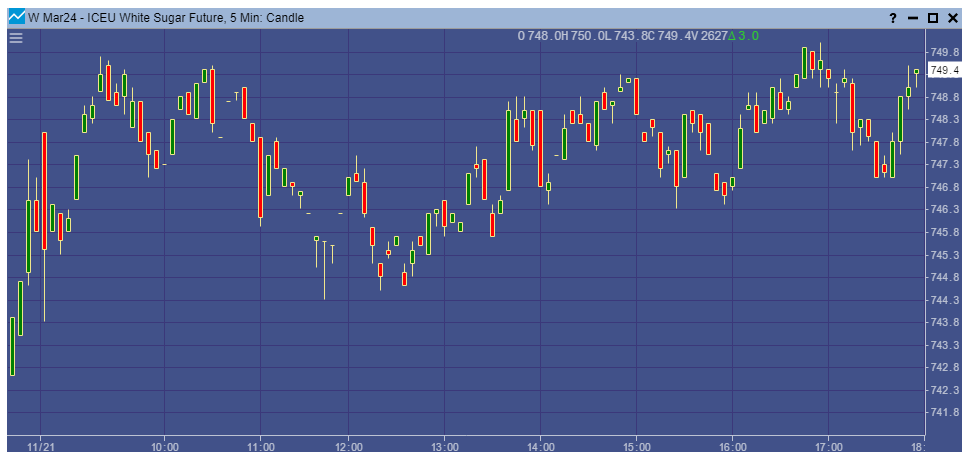The height and width of the screenshot is (458, 971).
Task: Click the 17:00 time axis label
Action: 829,447
